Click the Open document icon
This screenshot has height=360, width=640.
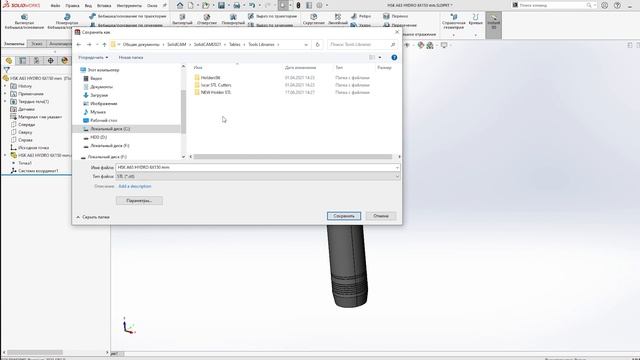(x=206, y=5)
